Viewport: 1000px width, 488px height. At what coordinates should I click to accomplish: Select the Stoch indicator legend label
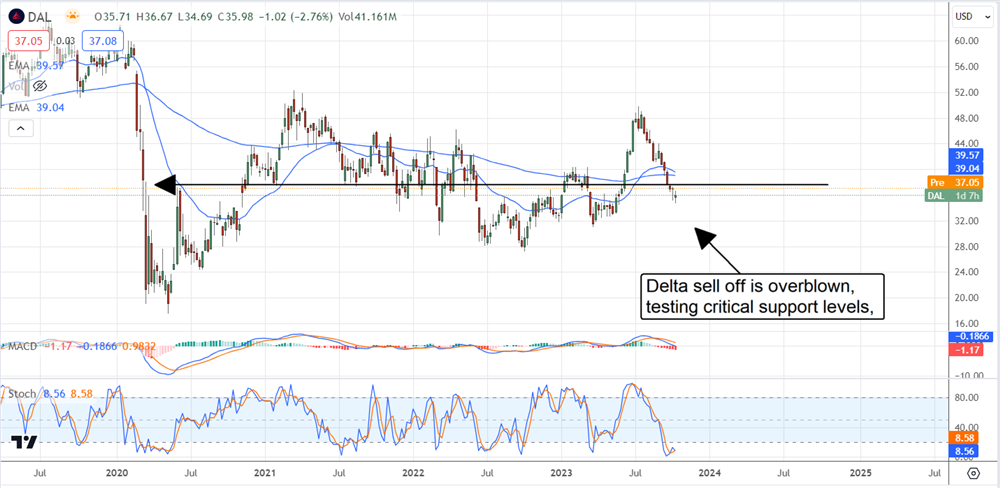tap(20, 396)
